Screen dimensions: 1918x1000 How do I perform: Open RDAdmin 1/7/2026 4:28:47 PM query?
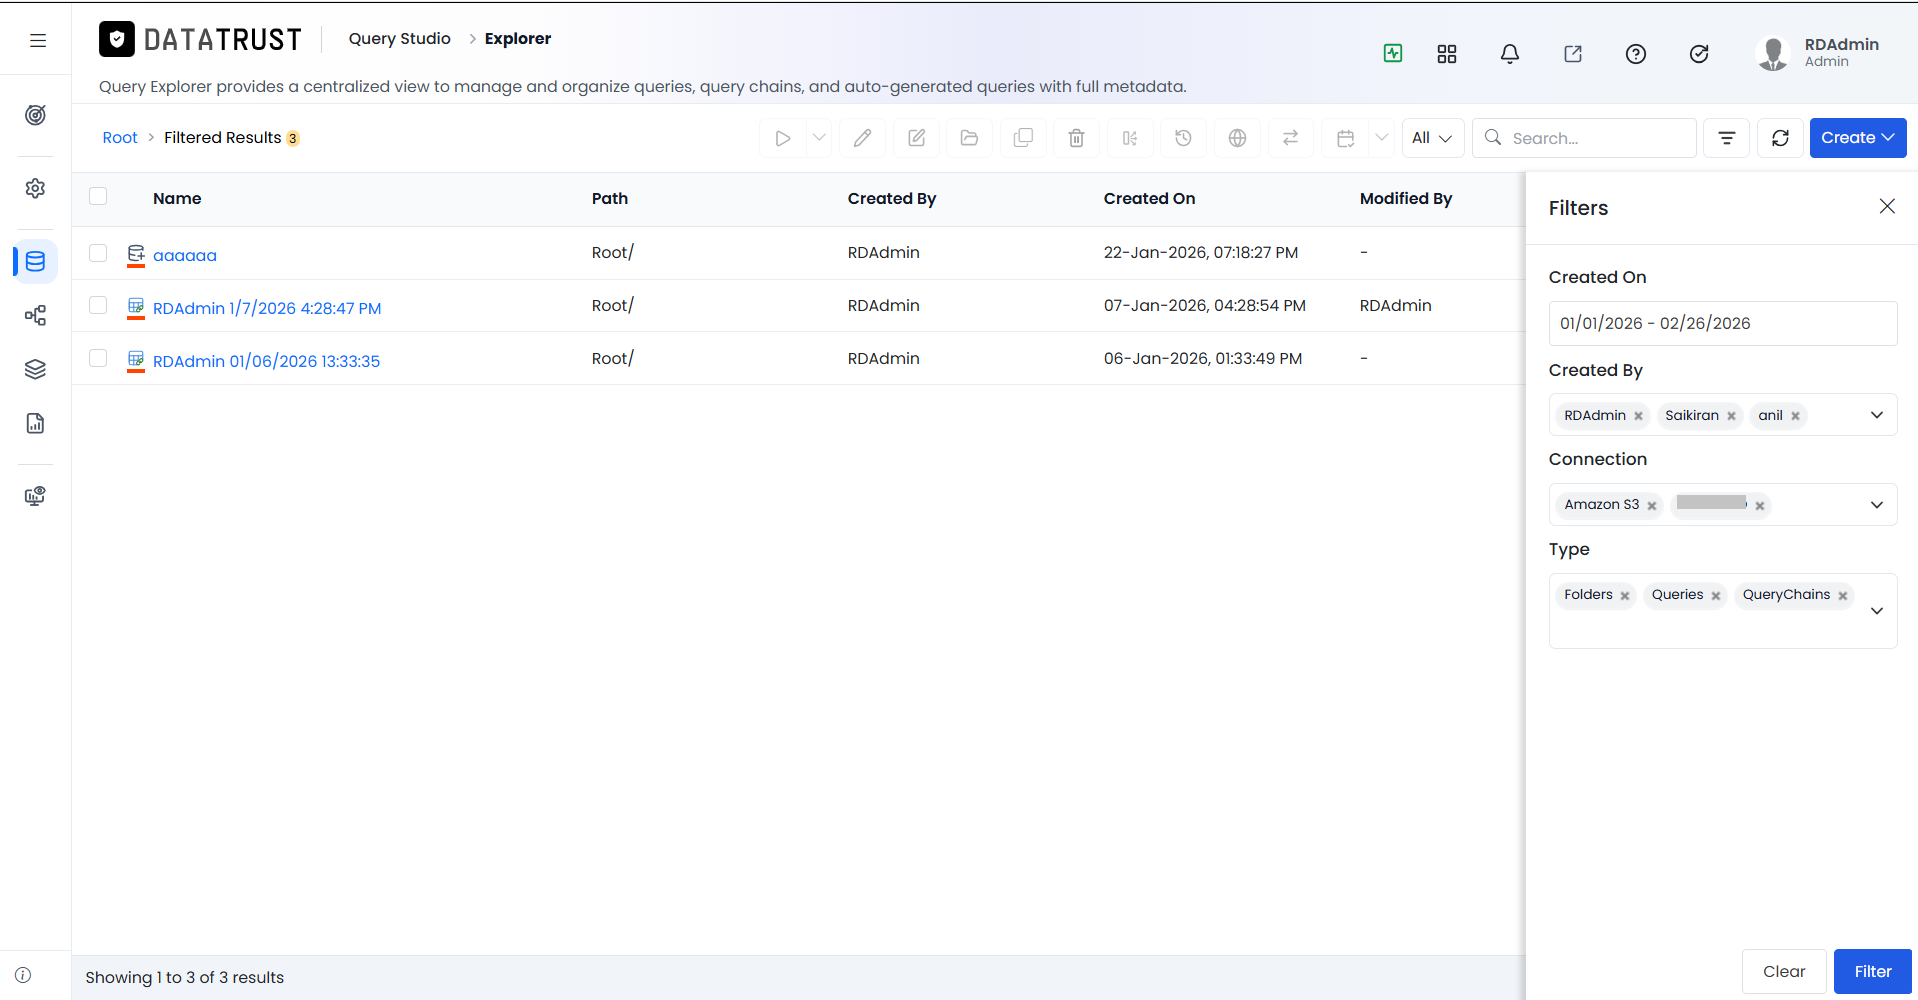tap(267, 308)
